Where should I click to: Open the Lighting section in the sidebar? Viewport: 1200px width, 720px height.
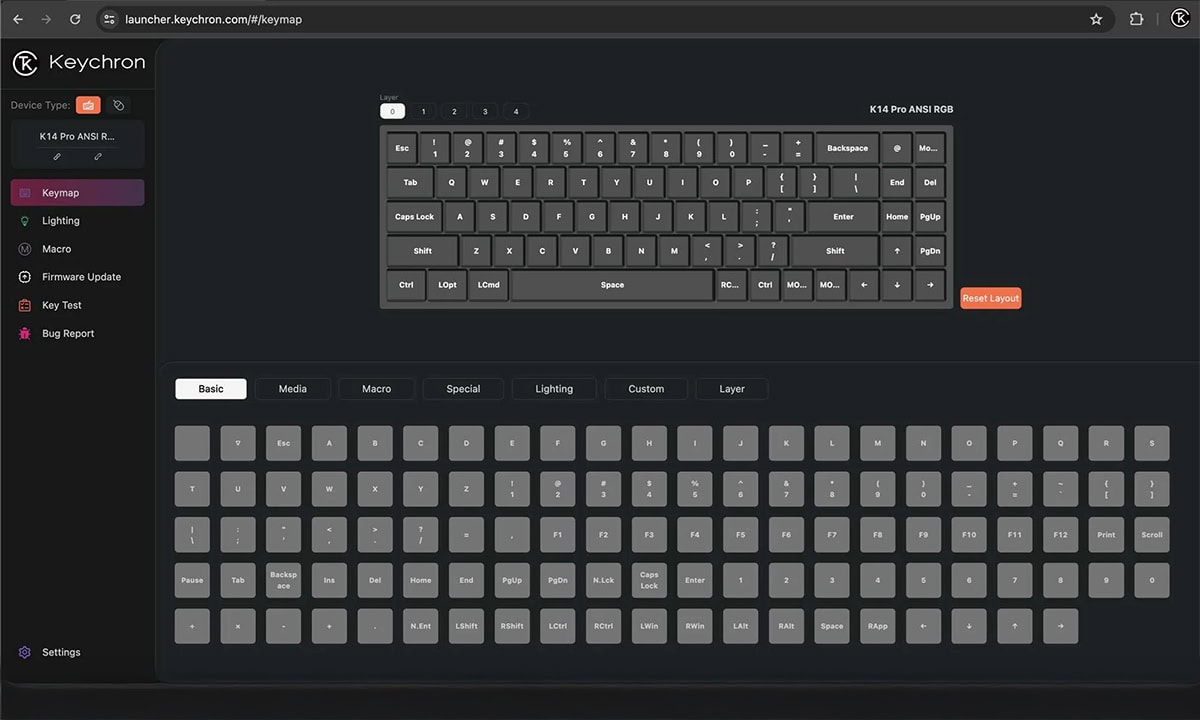(x=60, y=220)
